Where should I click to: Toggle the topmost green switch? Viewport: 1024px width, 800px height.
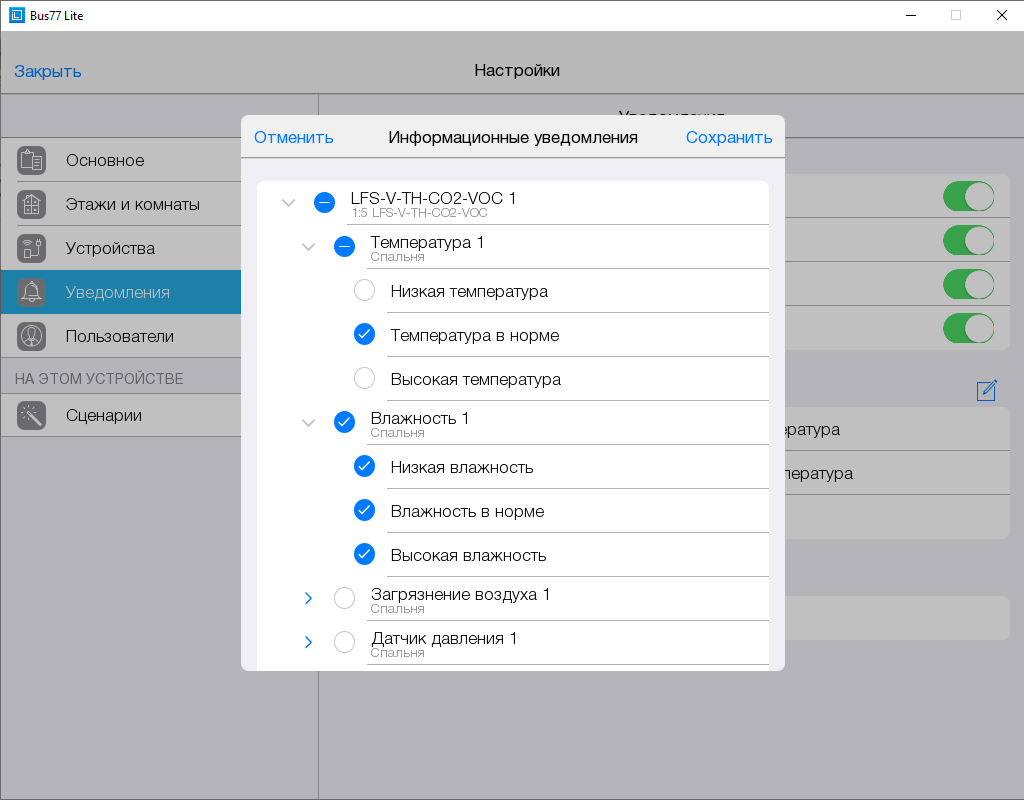point(968,196)
